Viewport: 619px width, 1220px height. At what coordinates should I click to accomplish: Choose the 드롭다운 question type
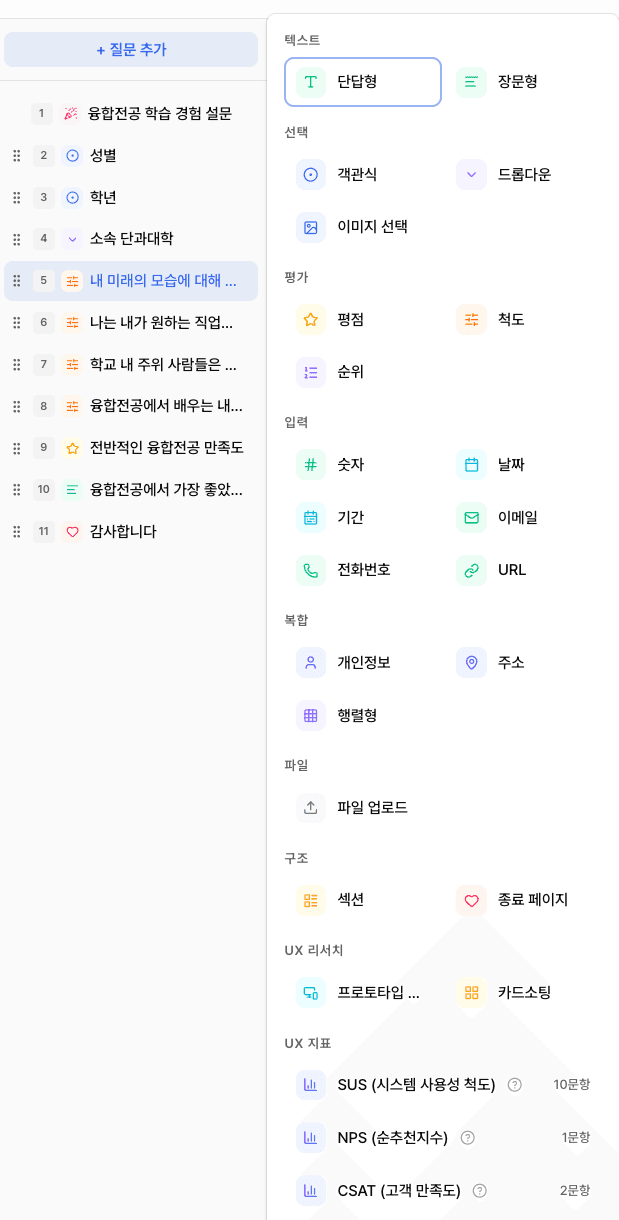(x=470, y=174)
